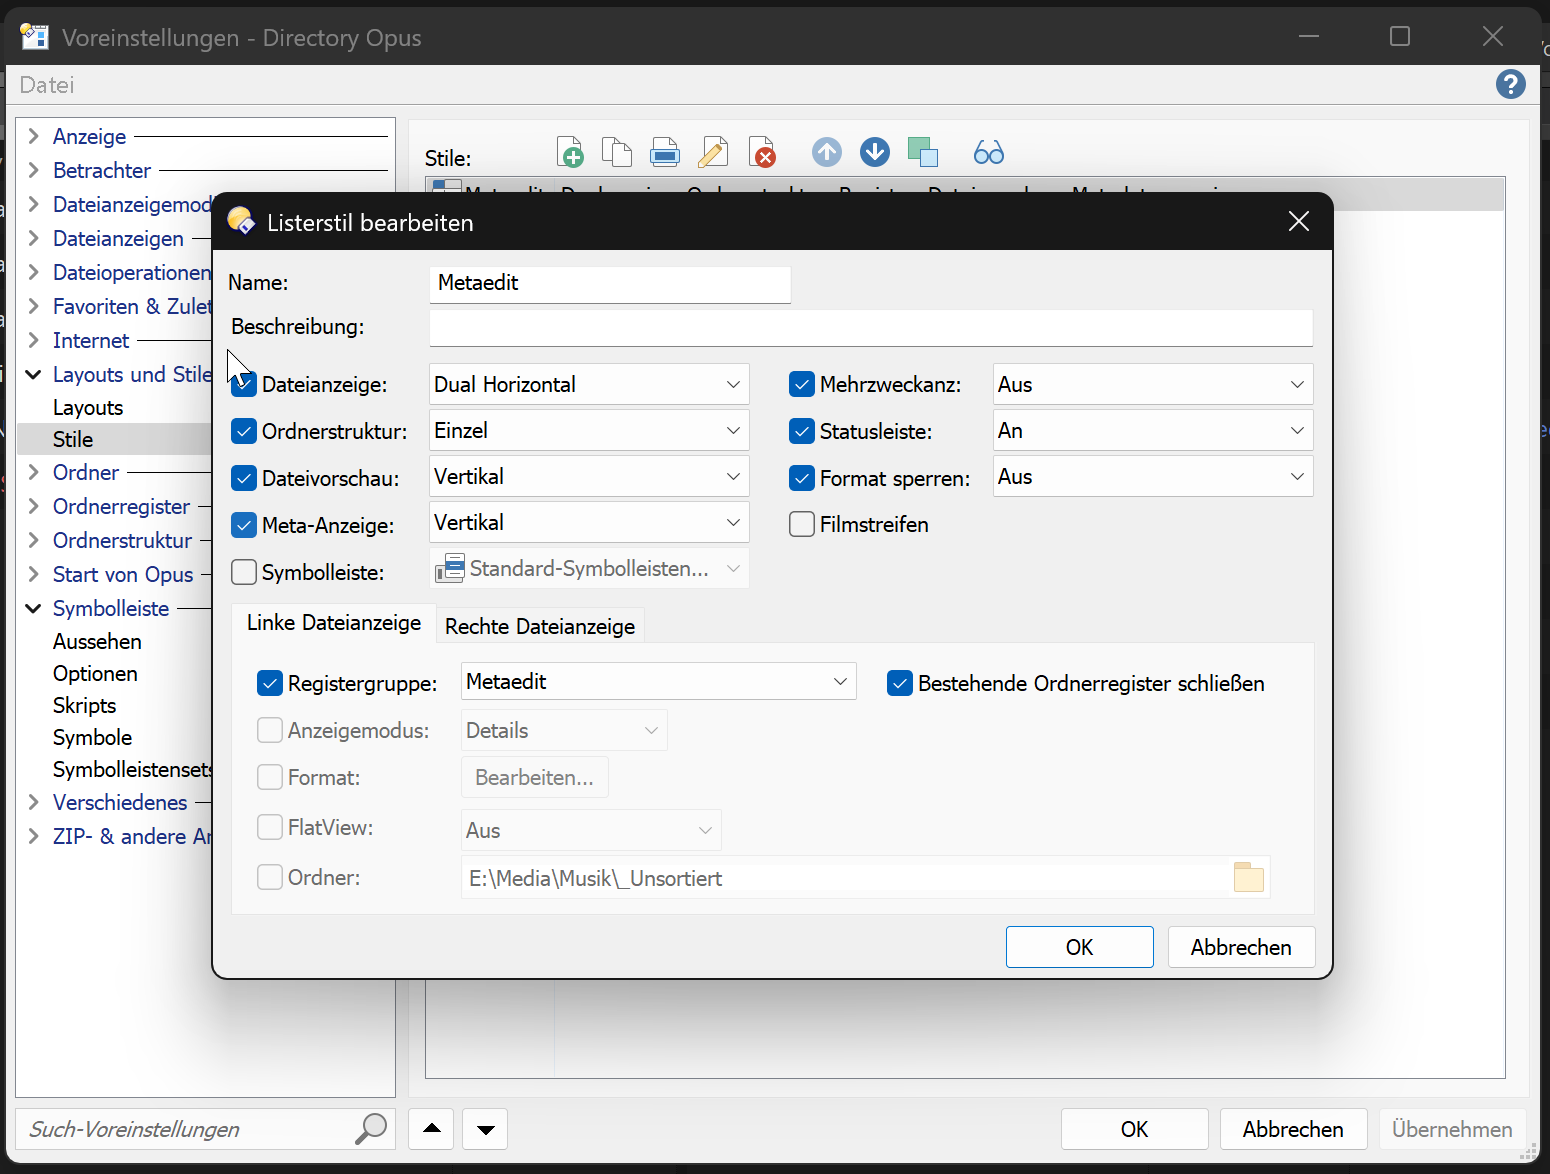Click the empty Beschreibung text field

[x=871, y=328]
